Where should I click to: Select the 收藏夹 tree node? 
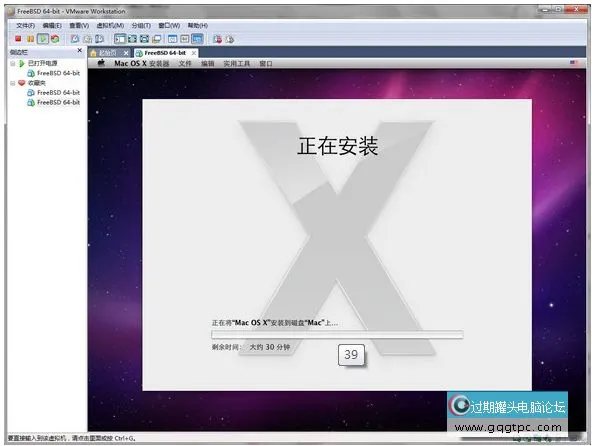point(37,83)
